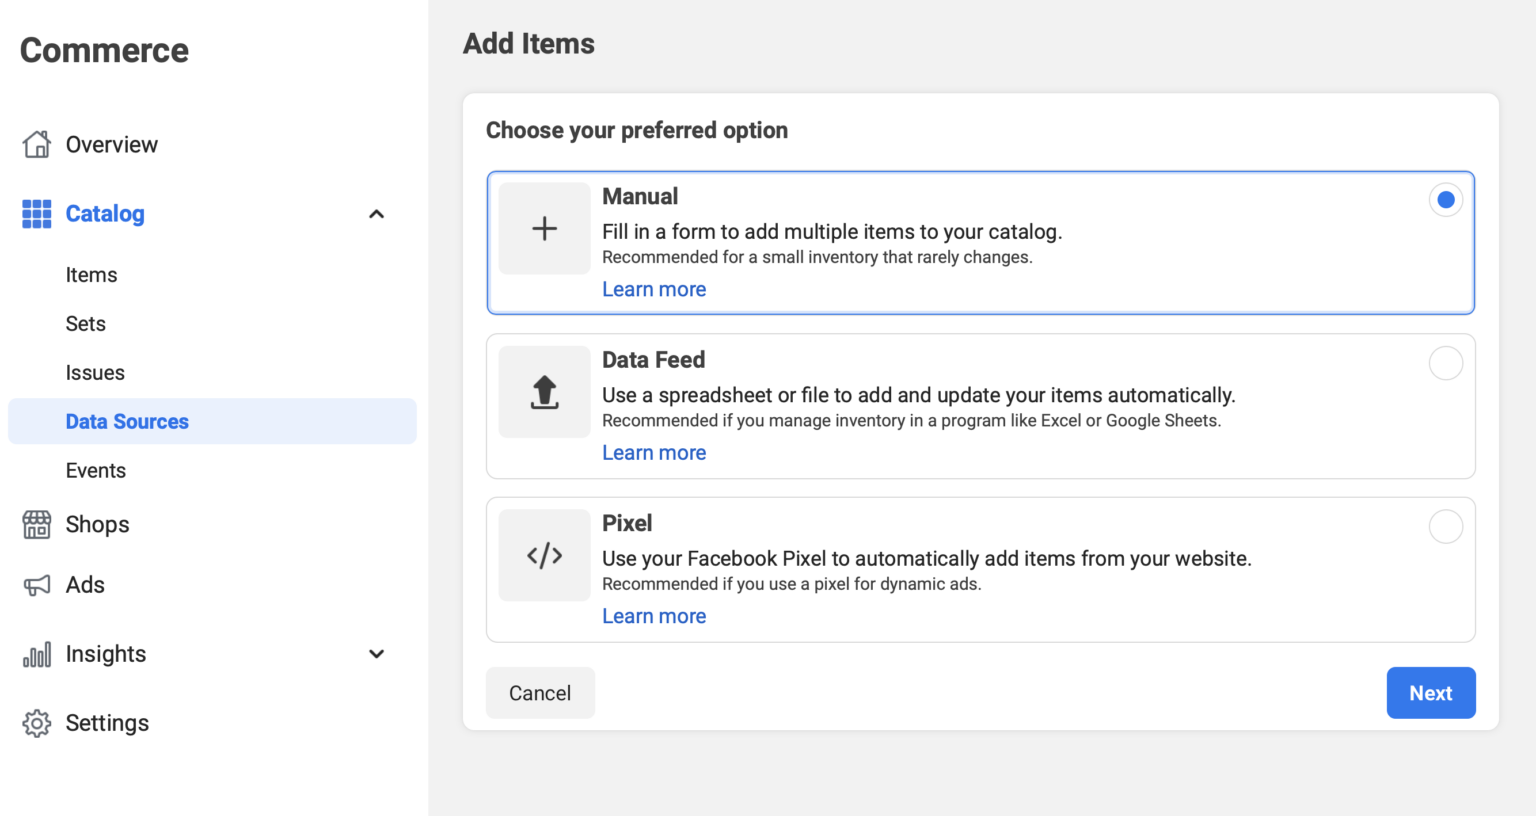Click the Data Feed upload icon
Viewport: 1536px width, 816px height.
544,392
